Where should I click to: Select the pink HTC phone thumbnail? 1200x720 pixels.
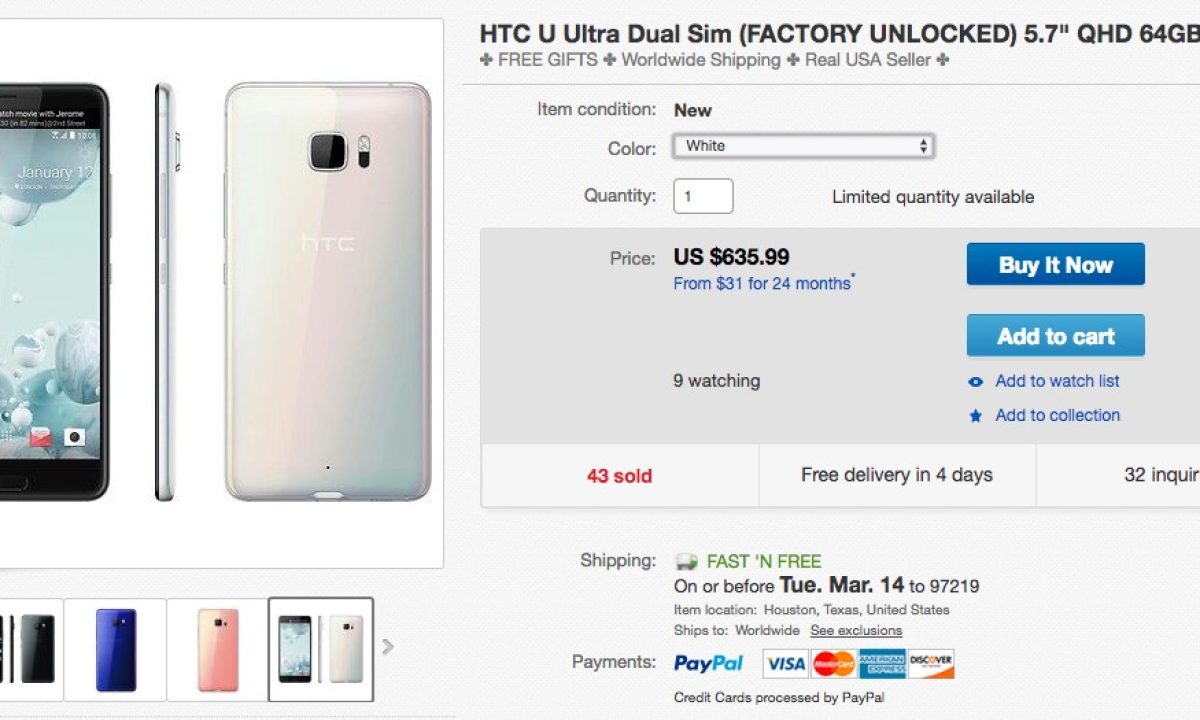tap(218, 649)
